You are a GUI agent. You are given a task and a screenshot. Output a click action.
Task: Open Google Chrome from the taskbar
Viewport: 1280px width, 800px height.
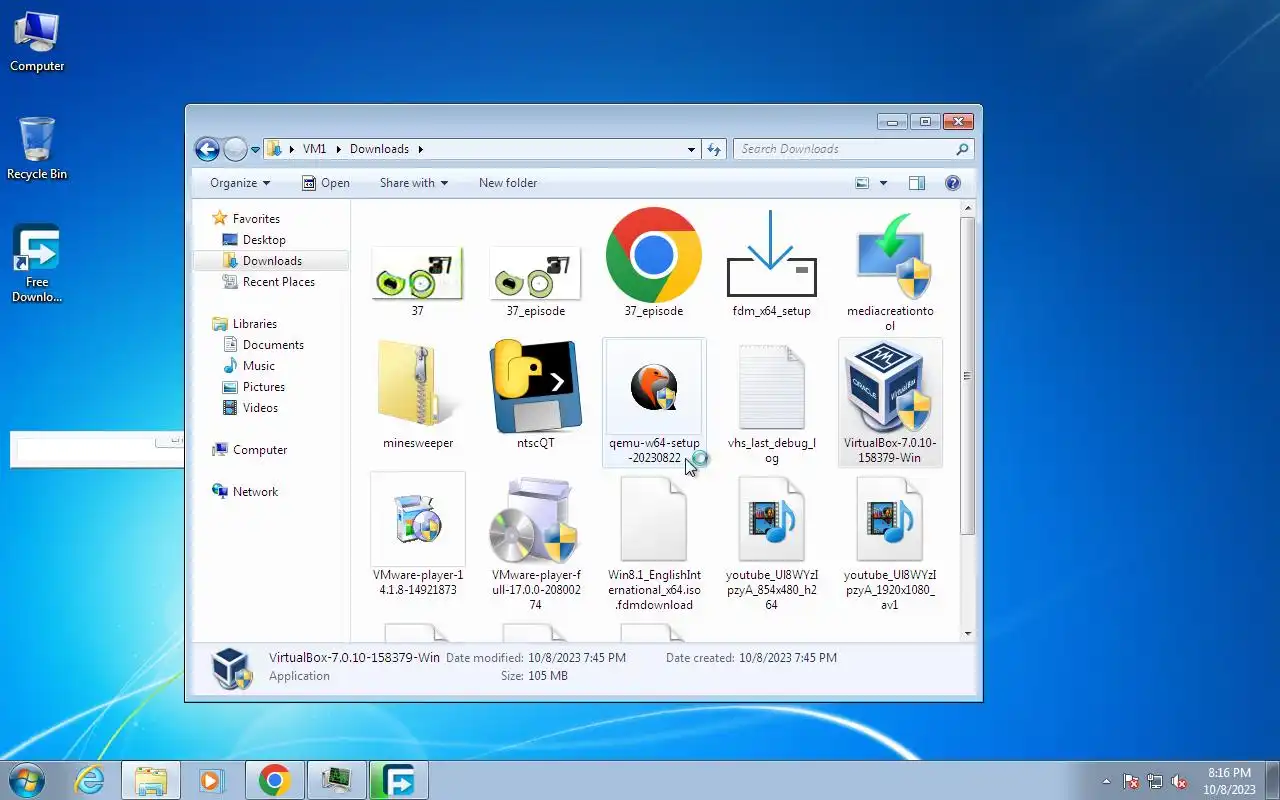[275, 780]
